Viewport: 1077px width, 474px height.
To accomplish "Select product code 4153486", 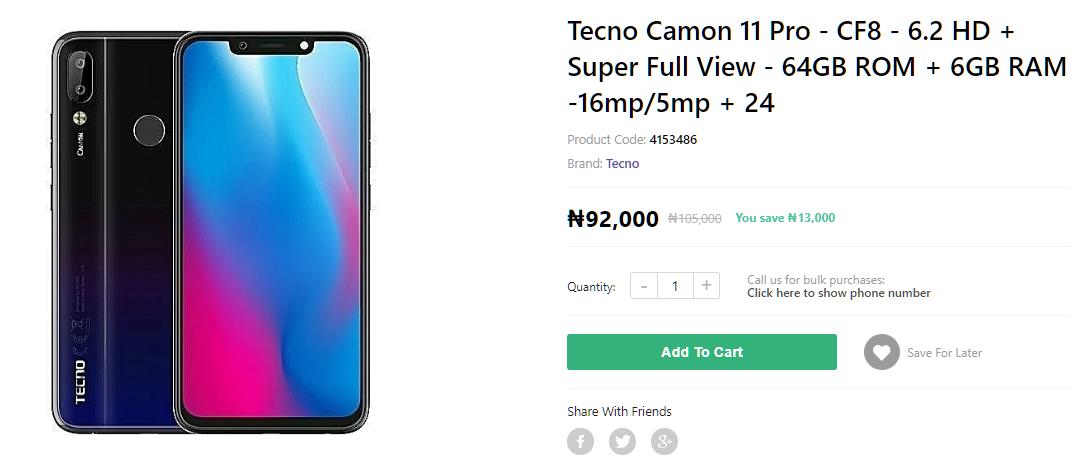I will (x=672, y=139).
